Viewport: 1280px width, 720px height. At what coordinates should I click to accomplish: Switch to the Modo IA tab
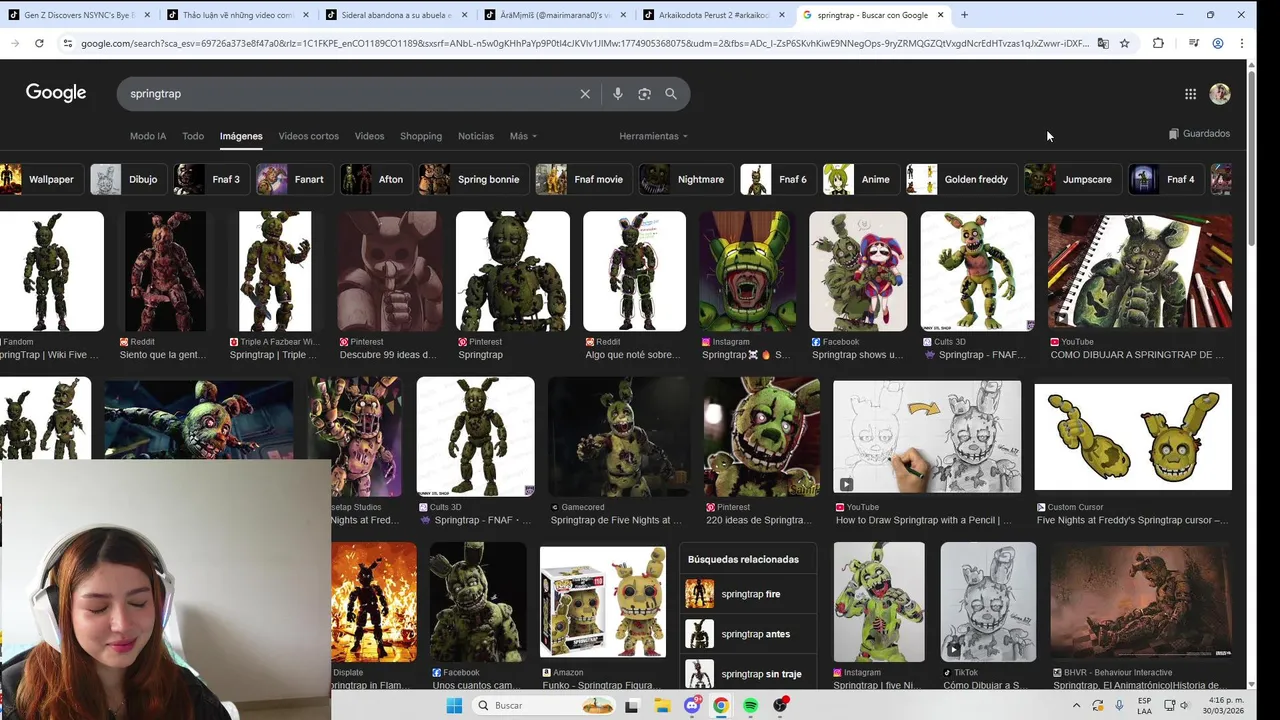148,136
